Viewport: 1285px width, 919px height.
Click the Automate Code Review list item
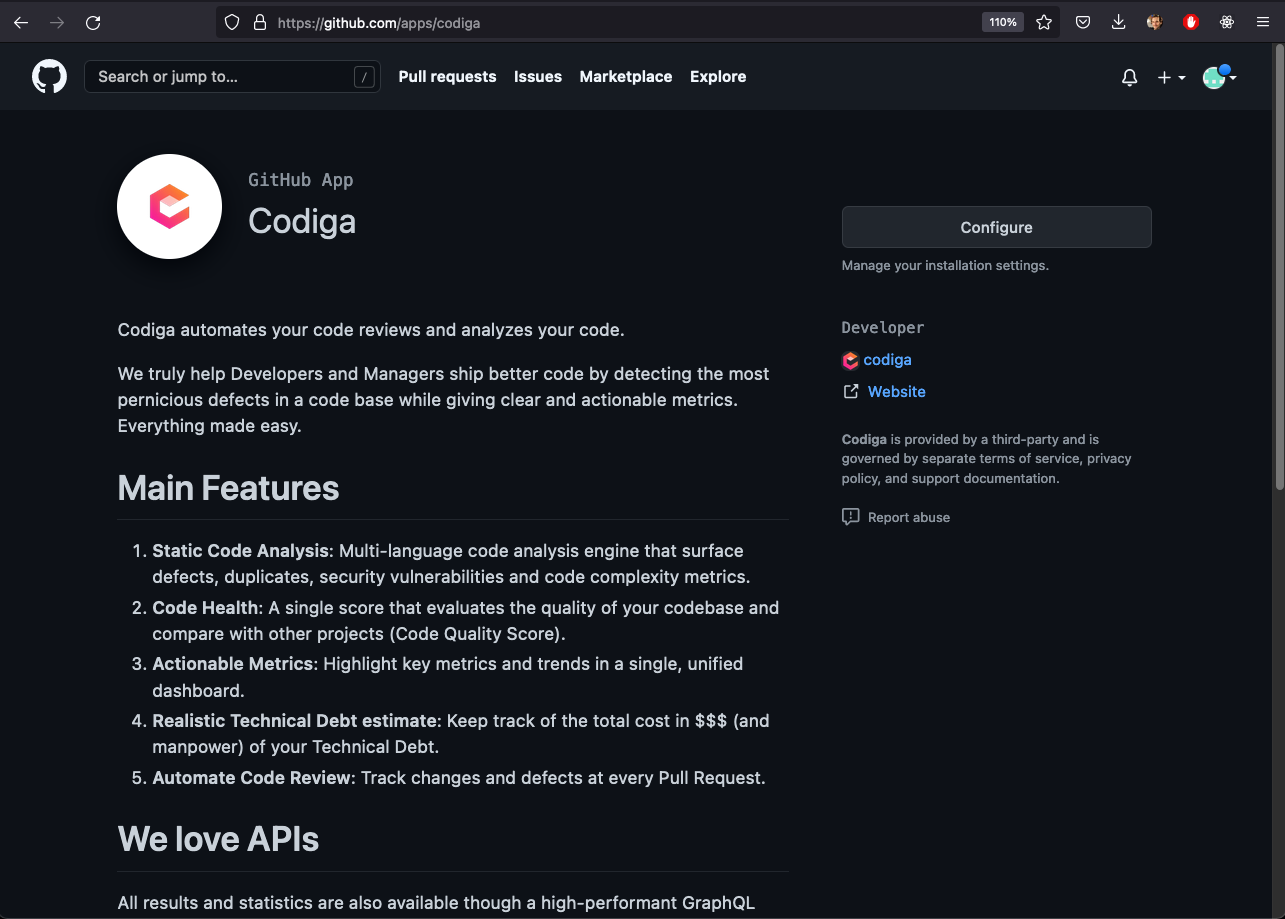tap(459, 778)
